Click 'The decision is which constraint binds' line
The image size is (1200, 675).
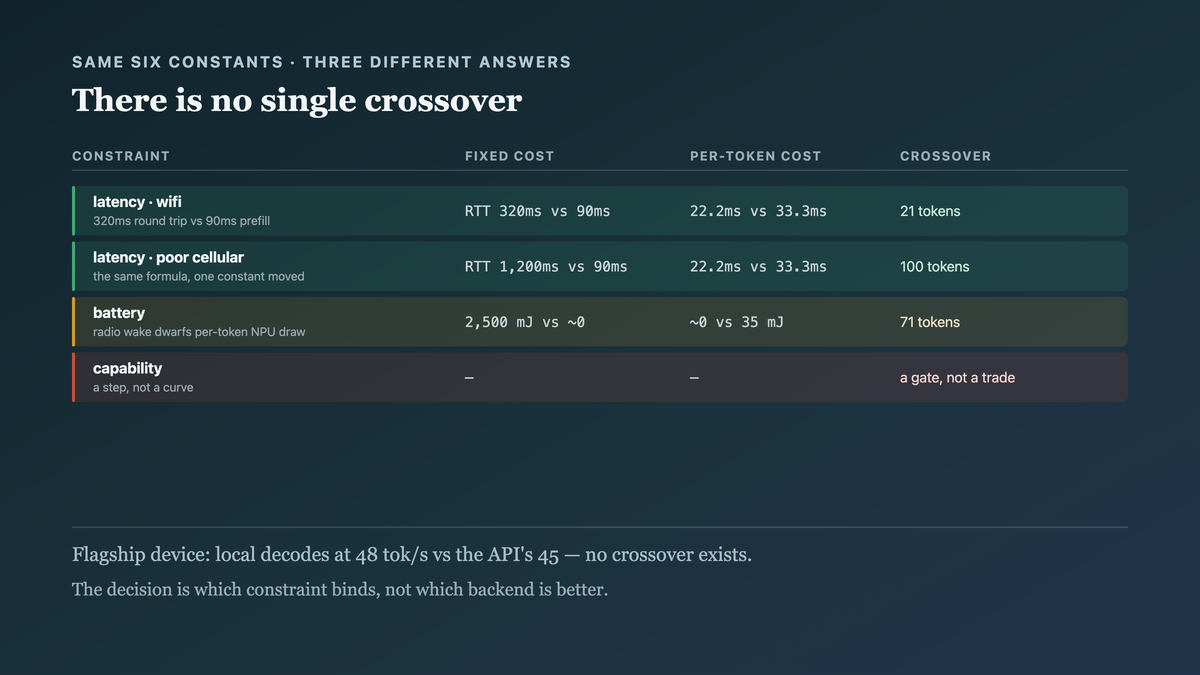340,590
